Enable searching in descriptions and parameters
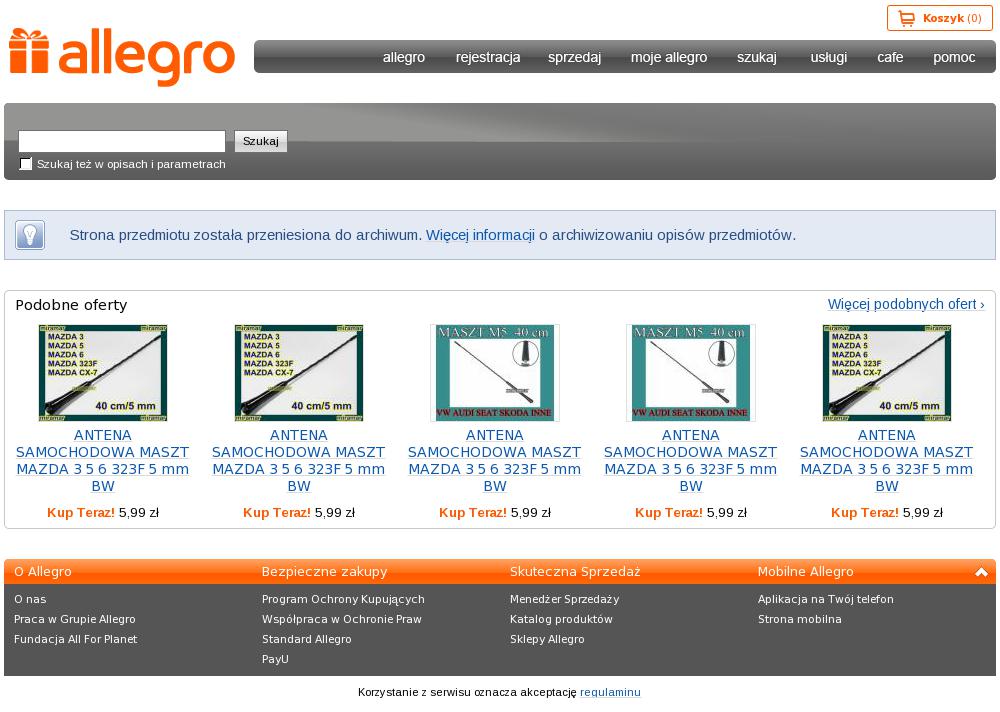The width and height of the screenshot is (1000, 712). 26,164
